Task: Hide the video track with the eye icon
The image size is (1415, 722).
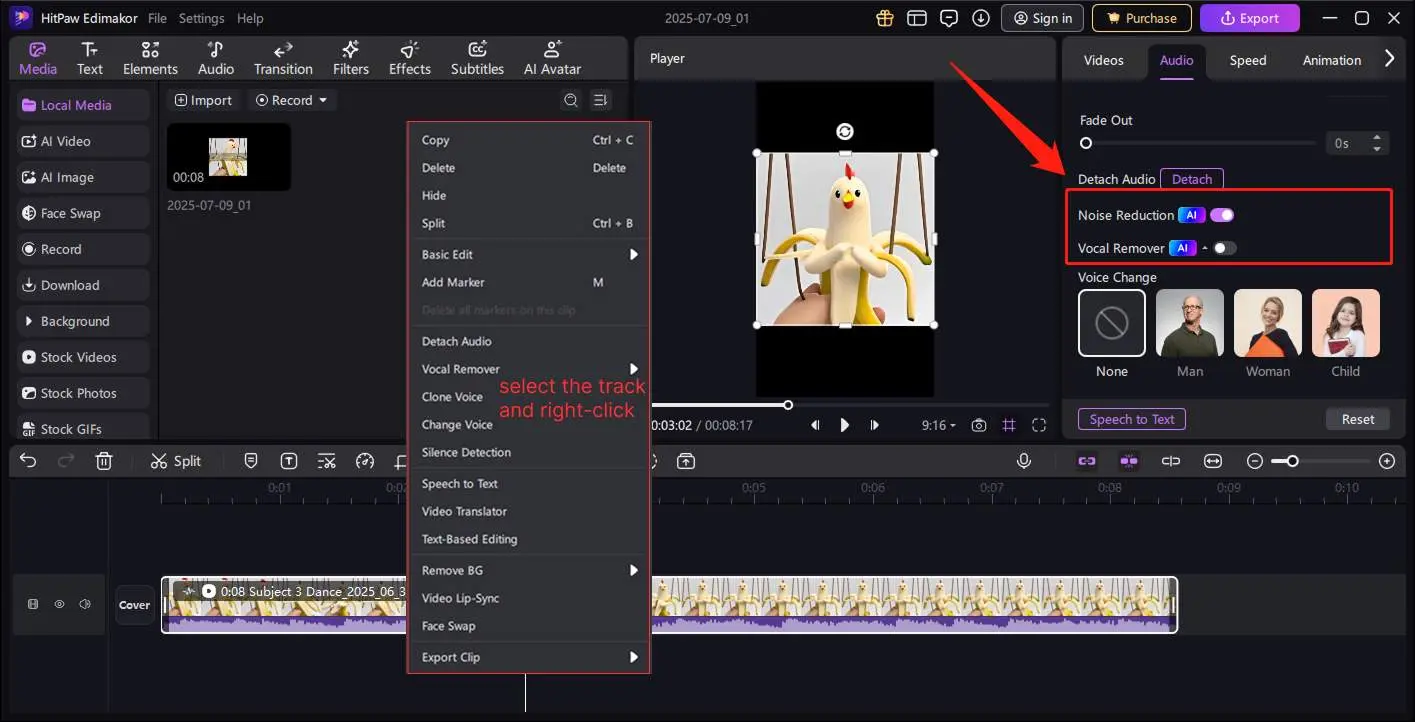Action: tap(59, 604)
